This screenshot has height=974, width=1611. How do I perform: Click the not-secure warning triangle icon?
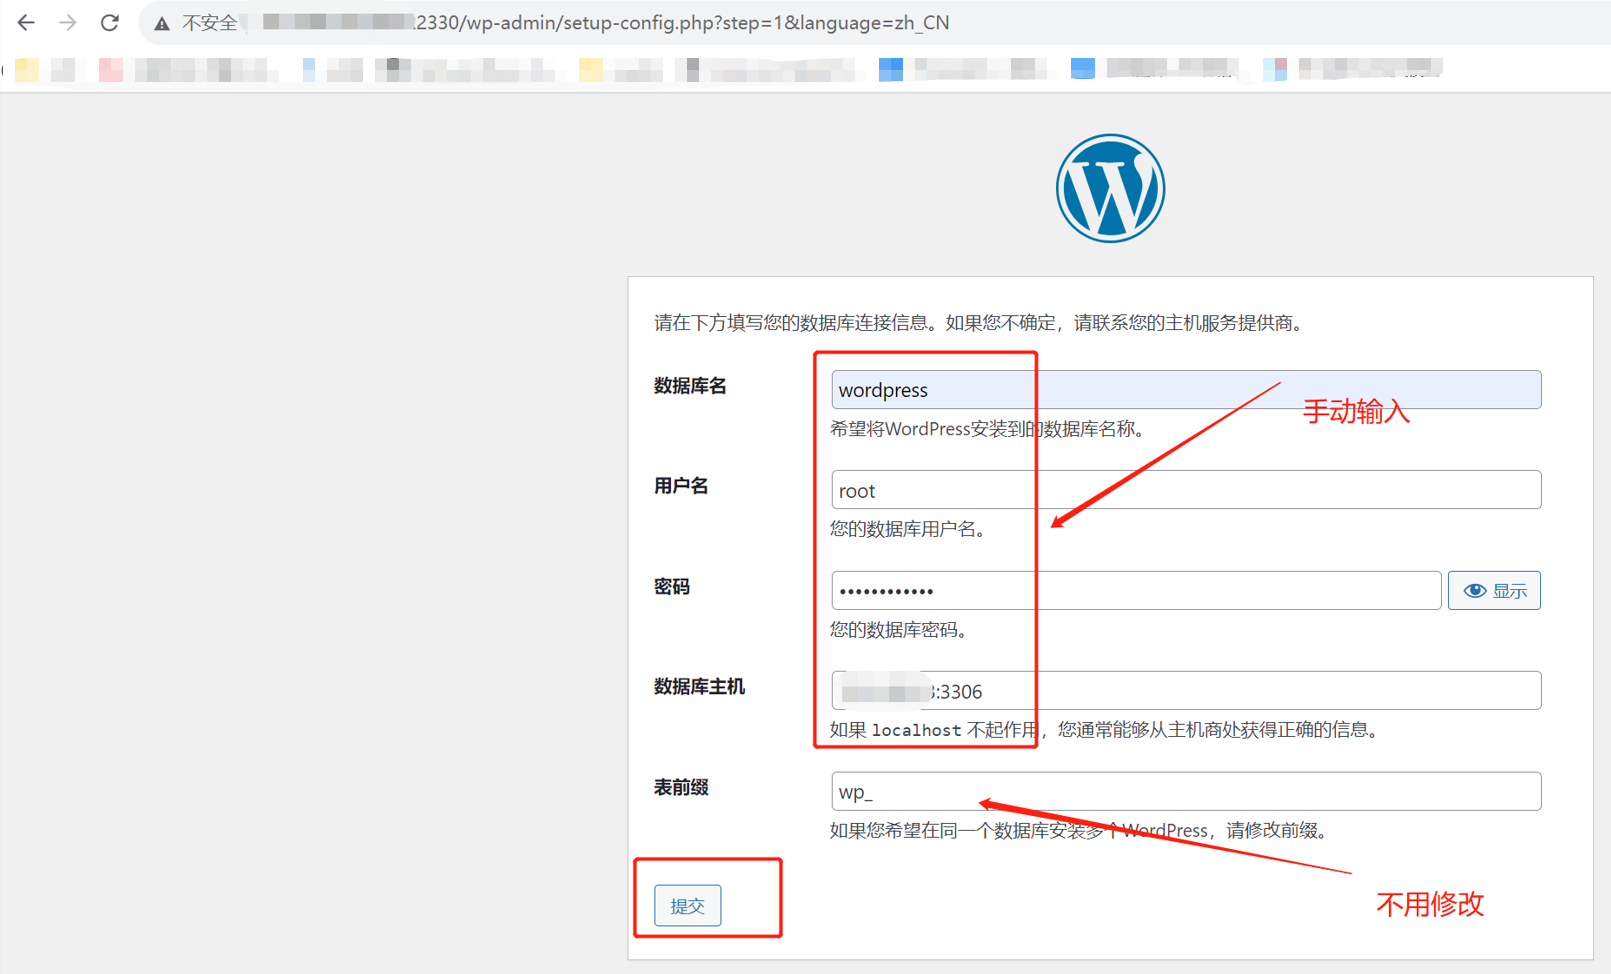(x=161, y=23)
